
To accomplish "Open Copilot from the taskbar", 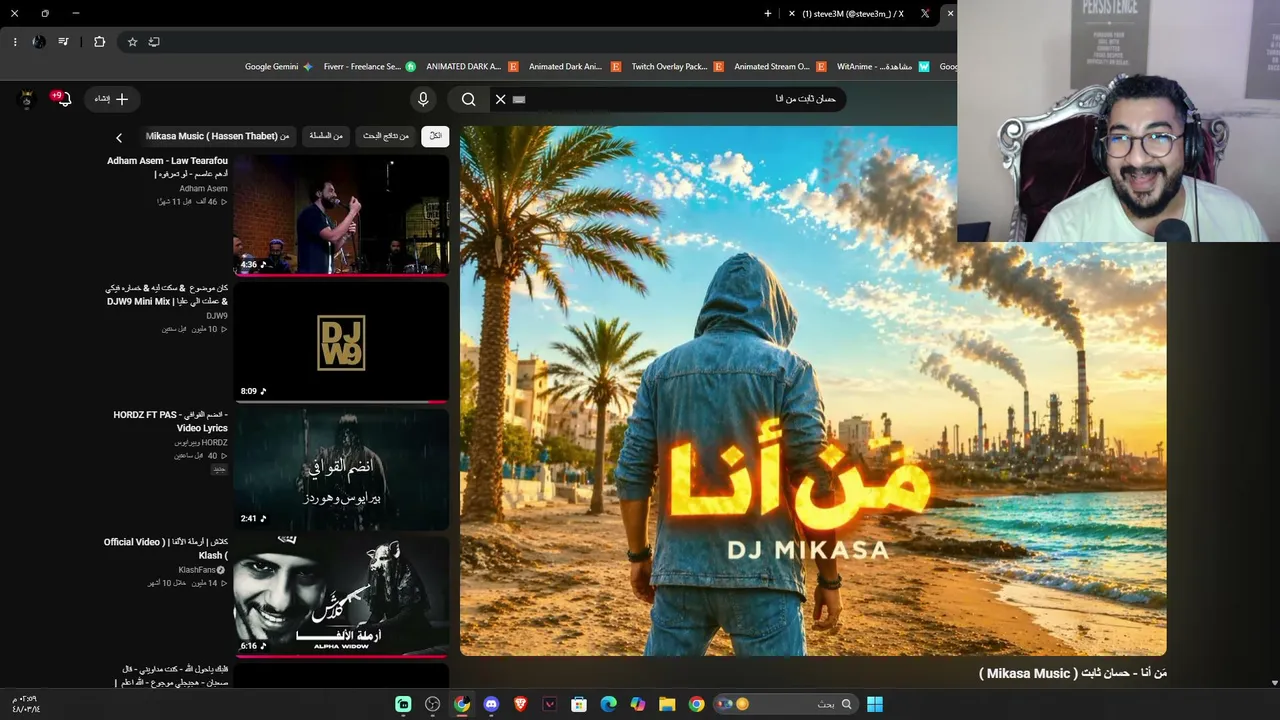I will [x=638, y=704].
